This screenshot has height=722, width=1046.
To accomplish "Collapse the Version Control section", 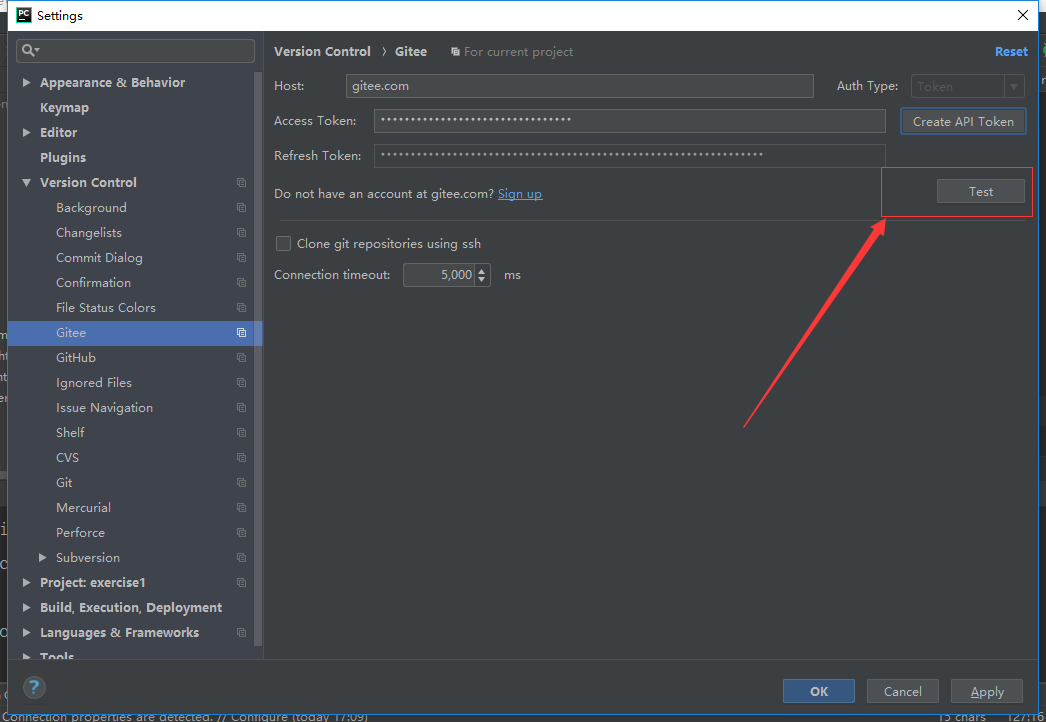I will 27,183.
